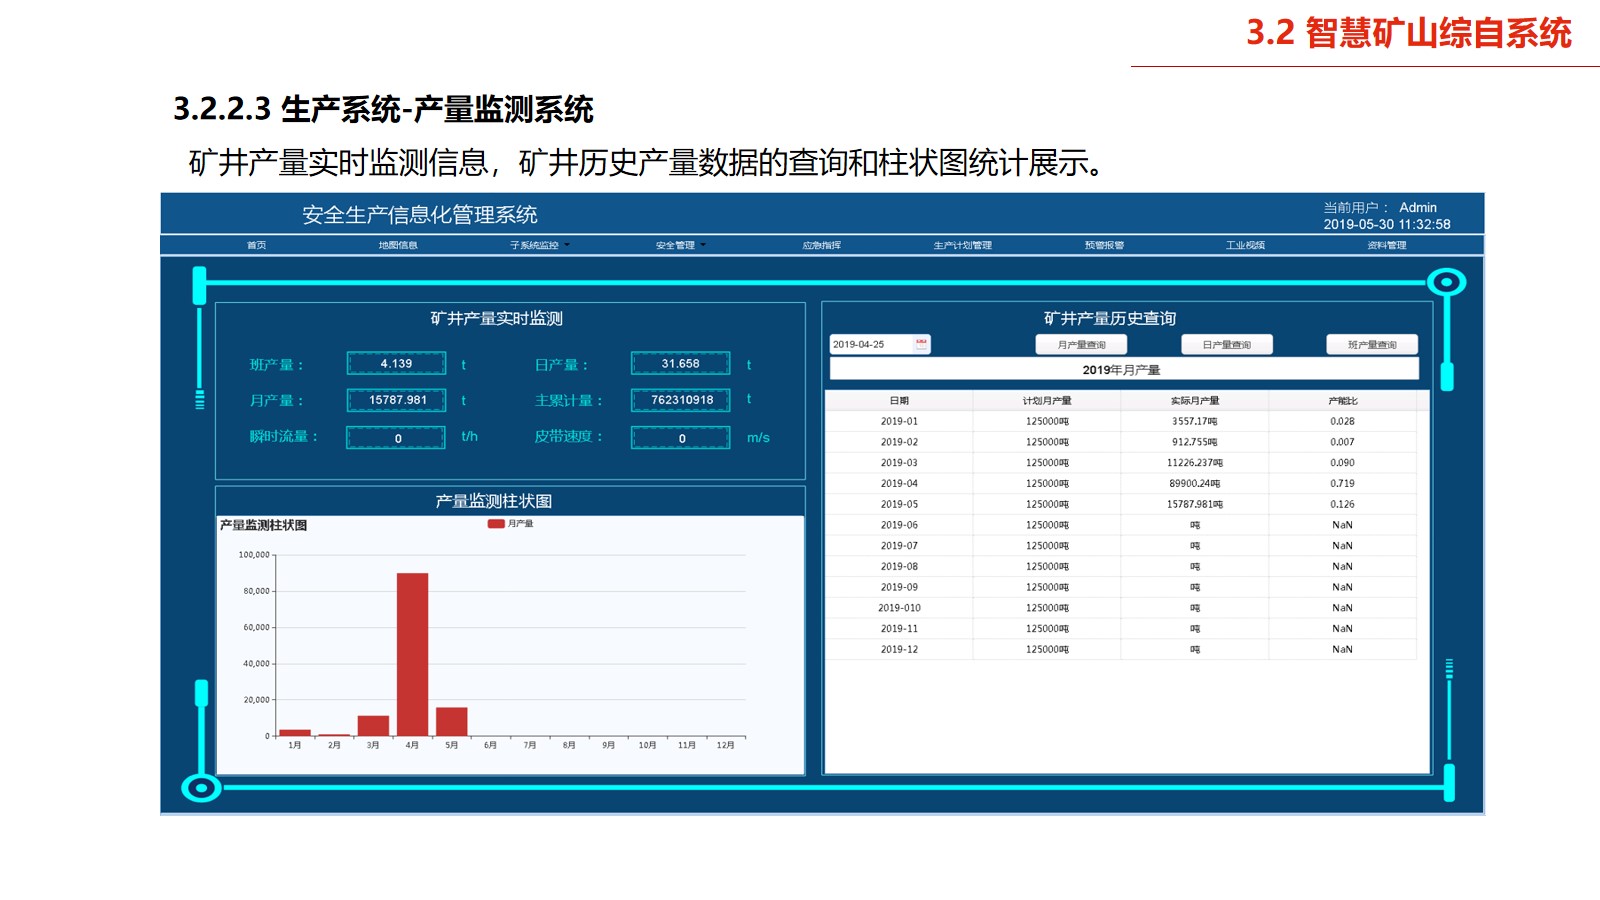This screenshot has height=900, width=1600.
Task: Open the 应急指挥 menu item
Action: (x=821, y=245)
